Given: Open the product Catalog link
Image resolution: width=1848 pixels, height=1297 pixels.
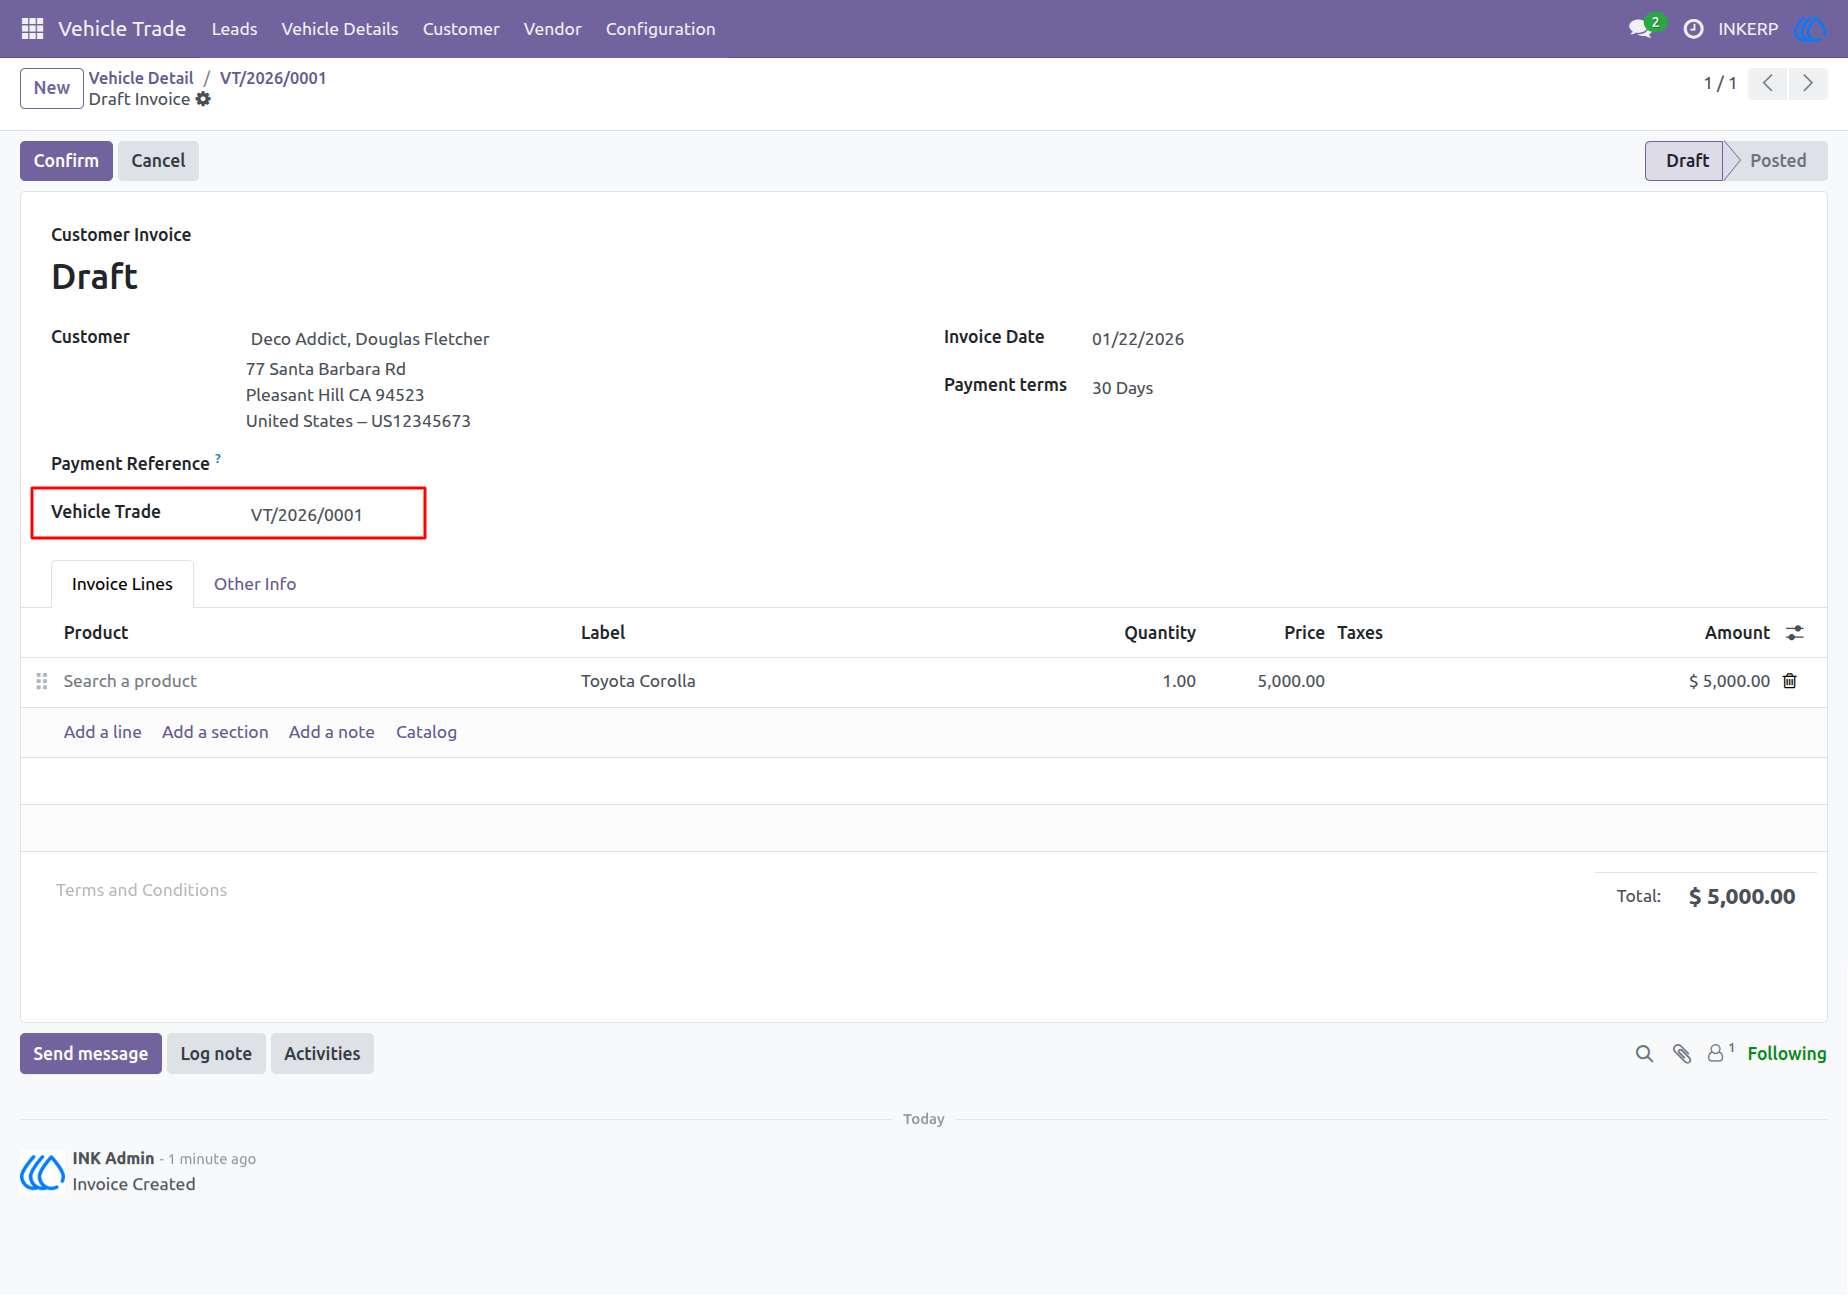Looking at the screenshot, I should 426,732.
